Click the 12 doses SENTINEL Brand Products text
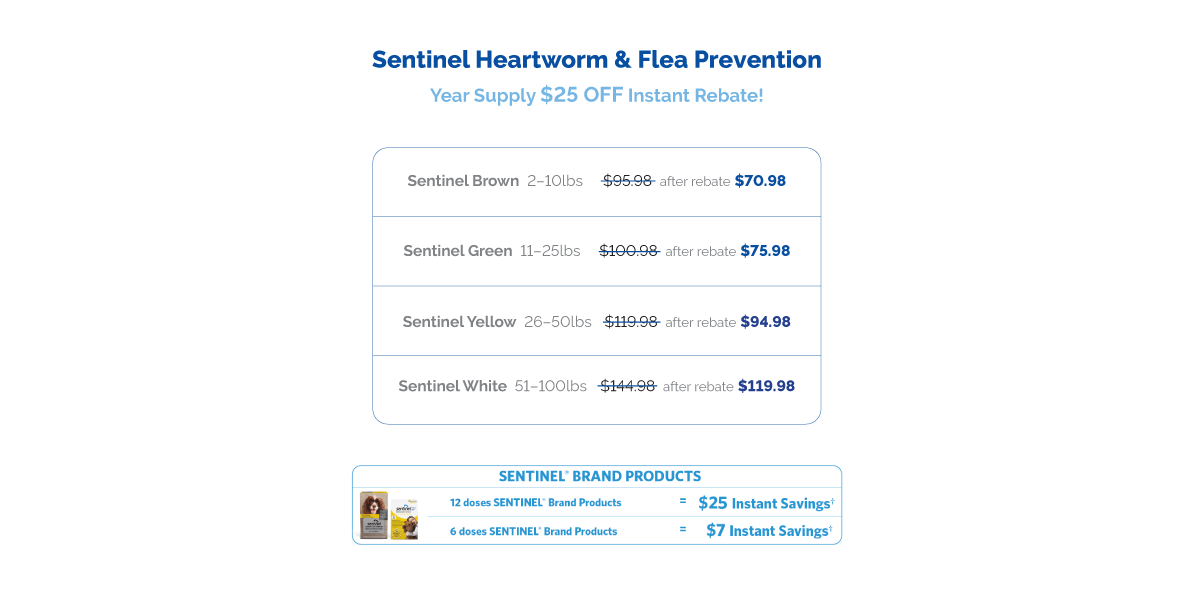This screenshot has height=600, width=1200. (x=535, y=503)
